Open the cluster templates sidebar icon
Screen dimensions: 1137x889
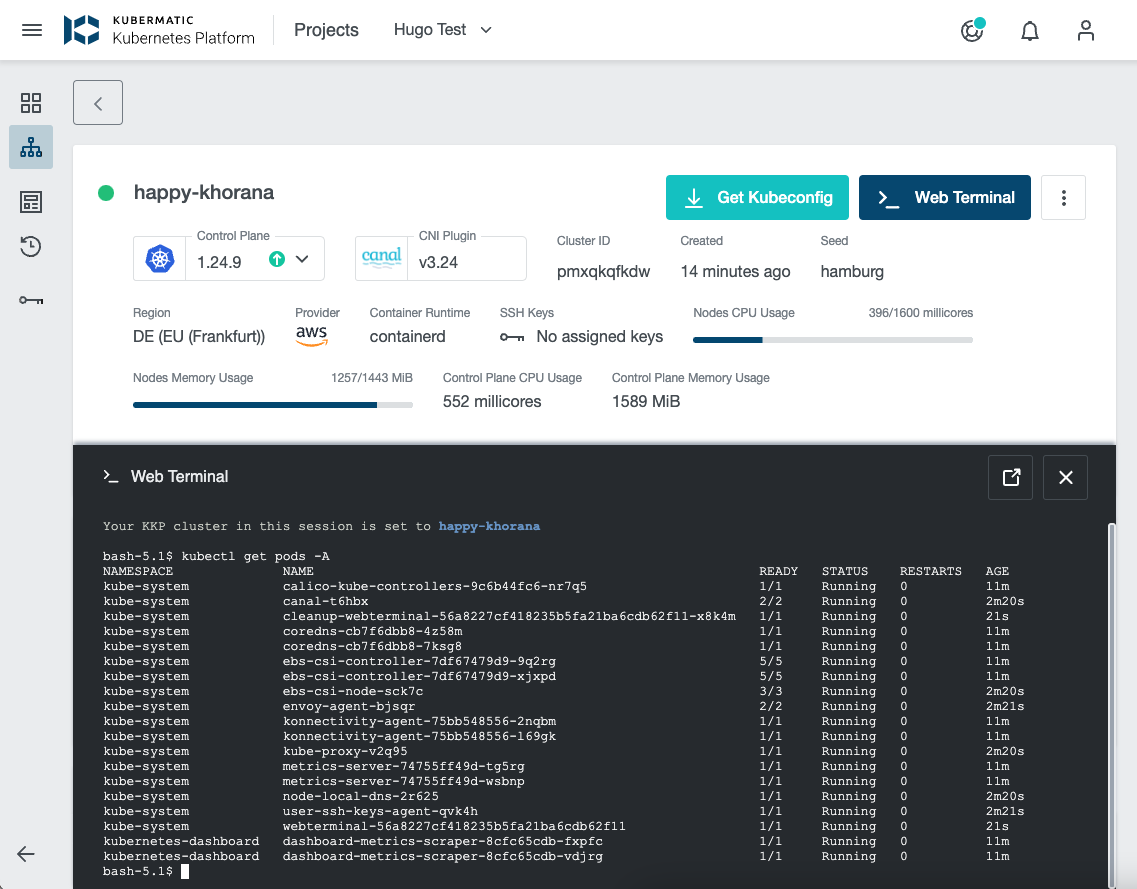(30, 201)
